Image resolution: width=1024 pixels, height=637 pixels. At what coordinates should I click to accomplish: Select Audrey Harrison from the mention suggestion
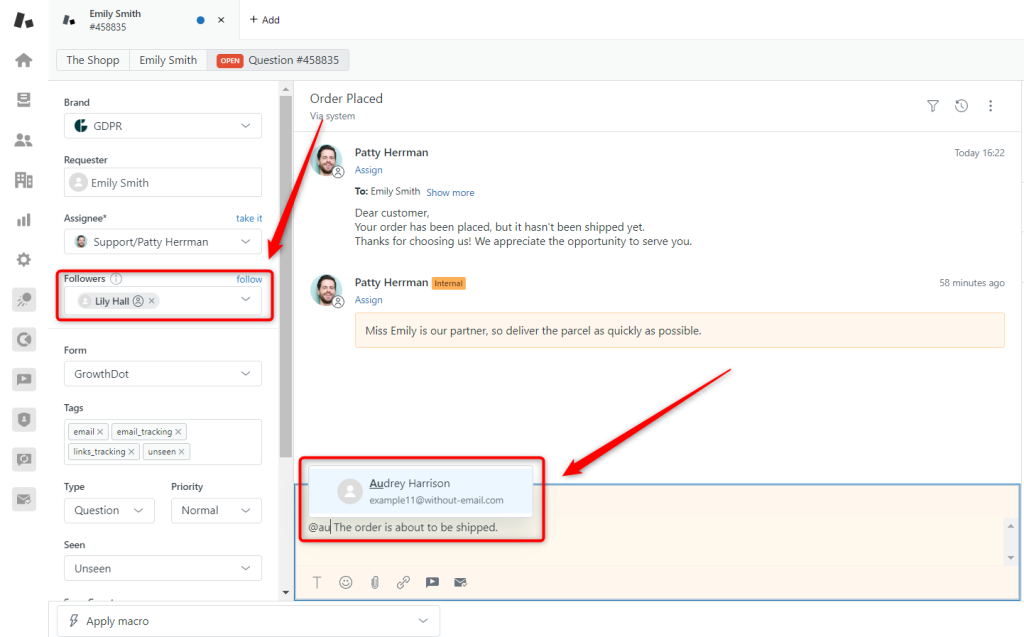421,490
